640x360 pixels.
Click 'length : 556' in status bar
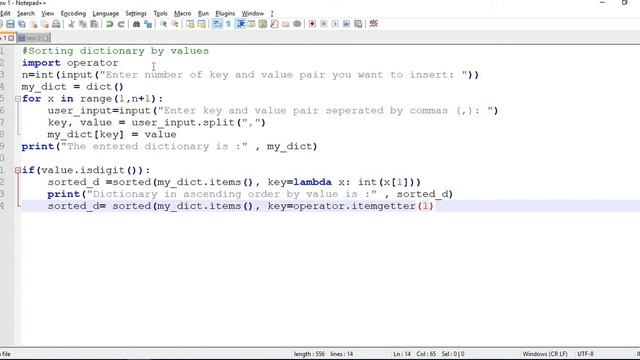pos(309,354)
